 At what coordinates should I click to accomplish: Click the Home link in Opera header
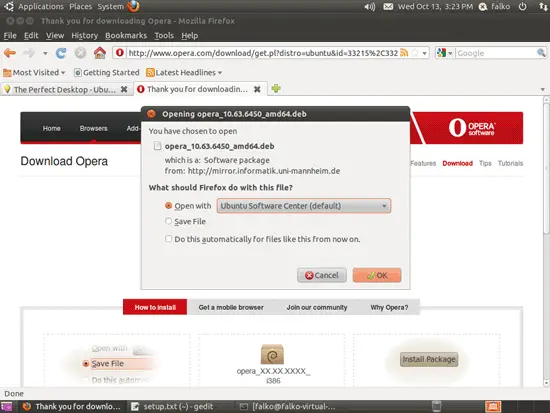[52, 128]
